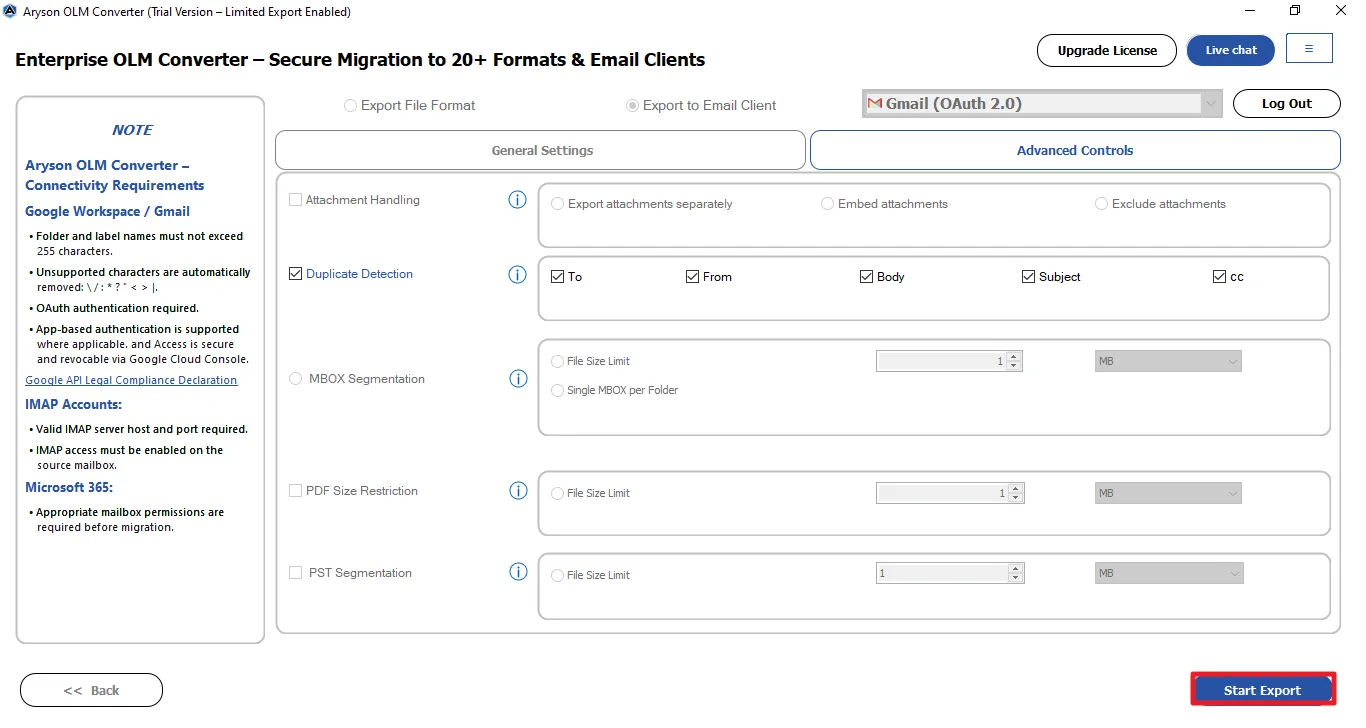
Task: Click the PST File Size Limit input field
Action: coord(941,574)
